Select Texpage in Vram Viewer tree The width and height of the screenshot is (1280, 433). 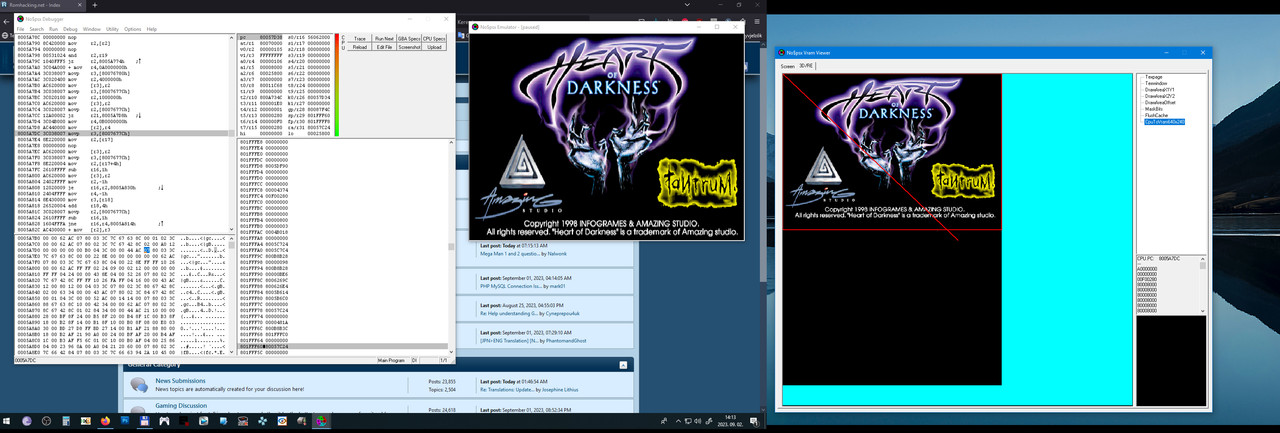coord(1153,77)
